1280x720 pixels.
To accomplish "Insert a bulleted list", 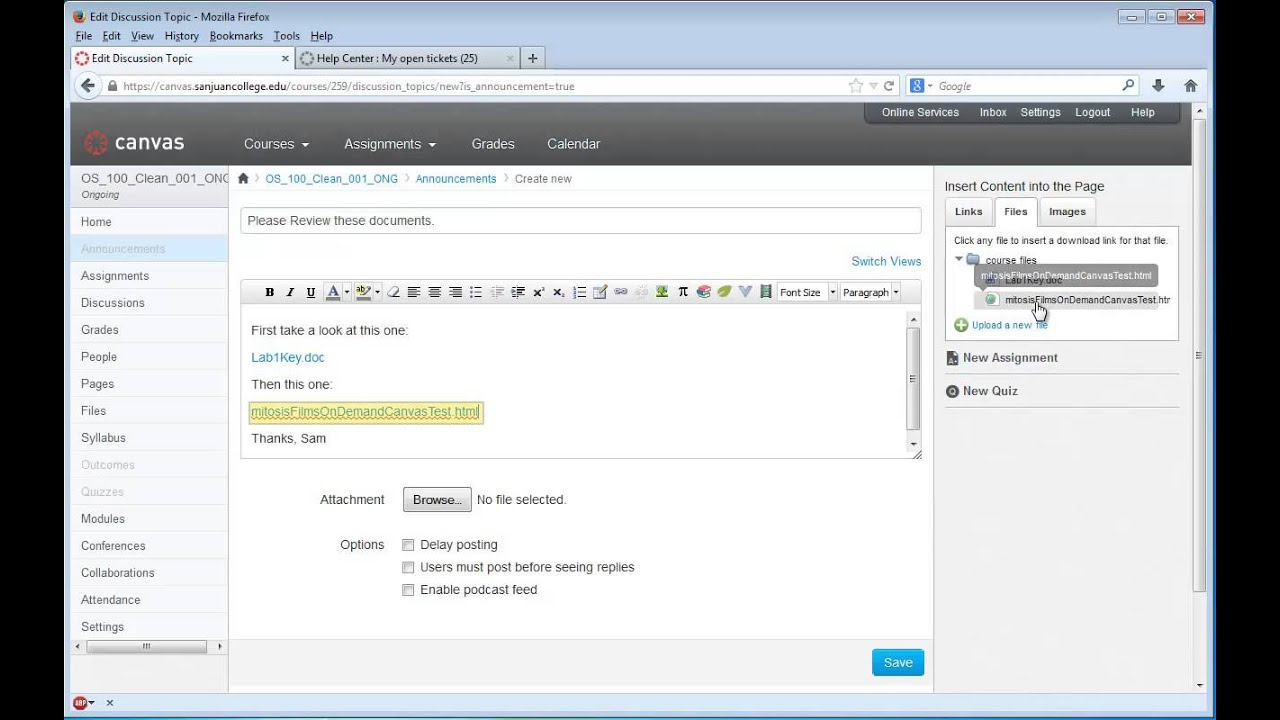I will 476,292.
